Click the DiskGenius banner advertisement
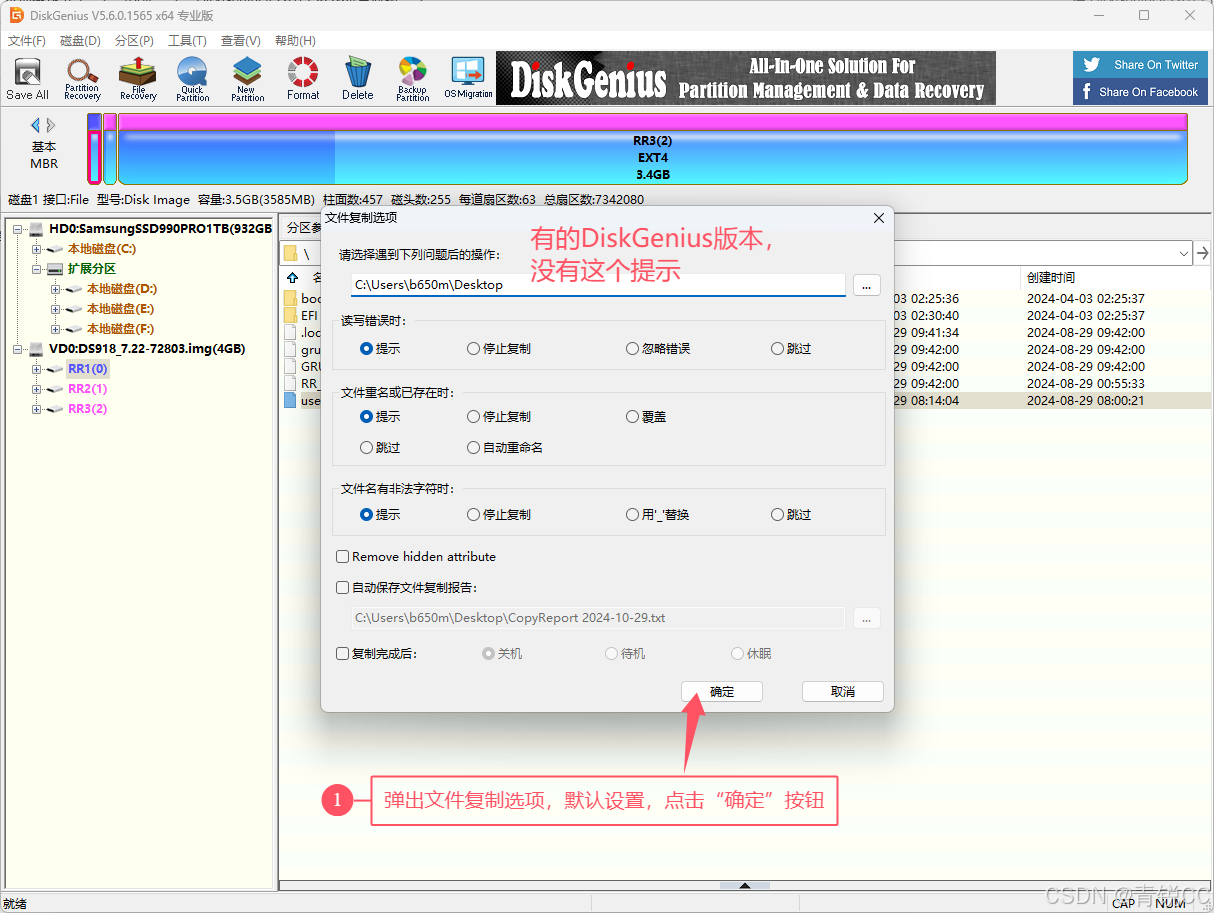 (746, 78)
